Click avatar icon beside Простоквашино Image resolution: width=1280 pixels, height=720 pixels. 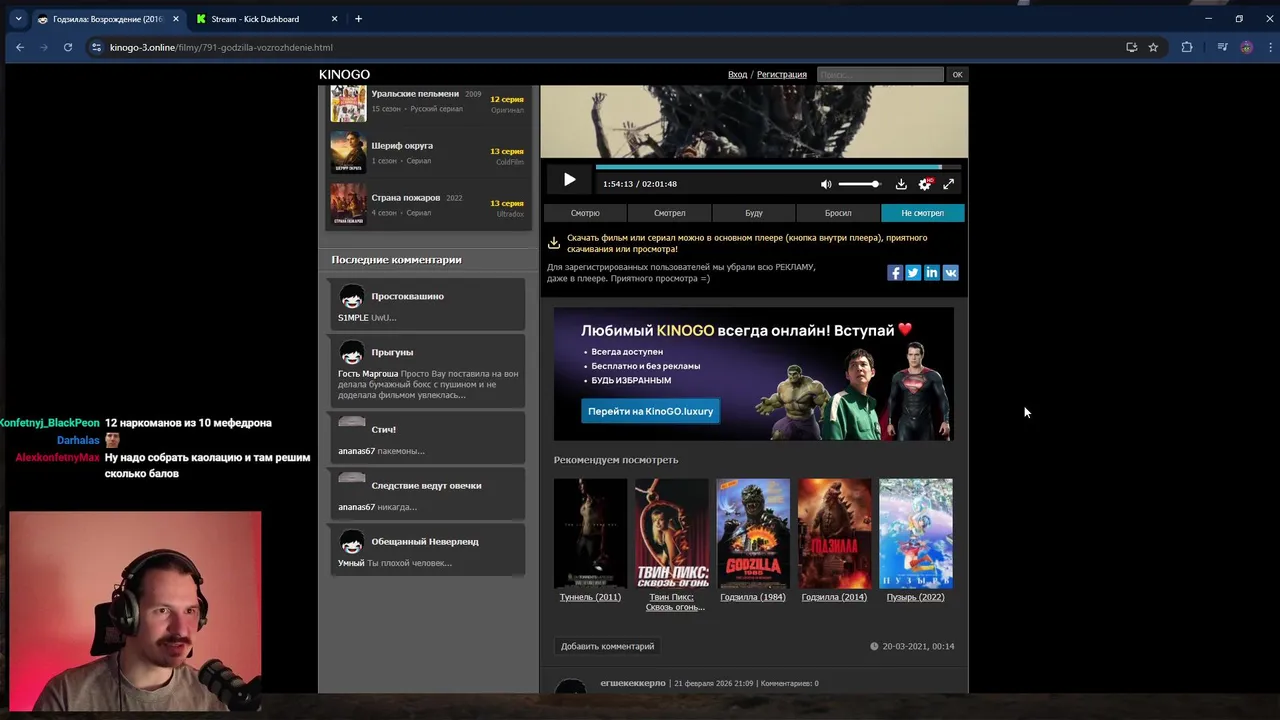pyautogui.click(x=351, y=297)
